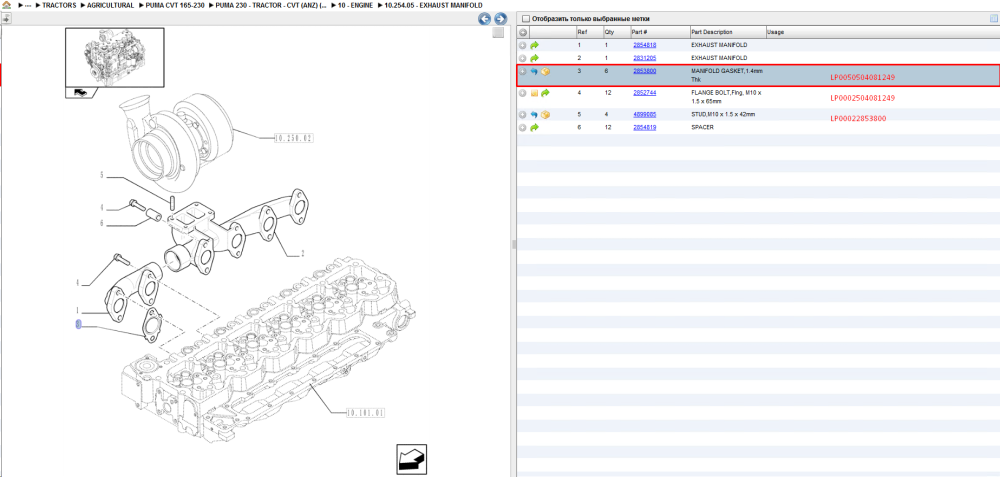Viewport: 1000px width, 477px height.
Task: Click the green arrow for part 2831205
Action: tap(534, 58)
